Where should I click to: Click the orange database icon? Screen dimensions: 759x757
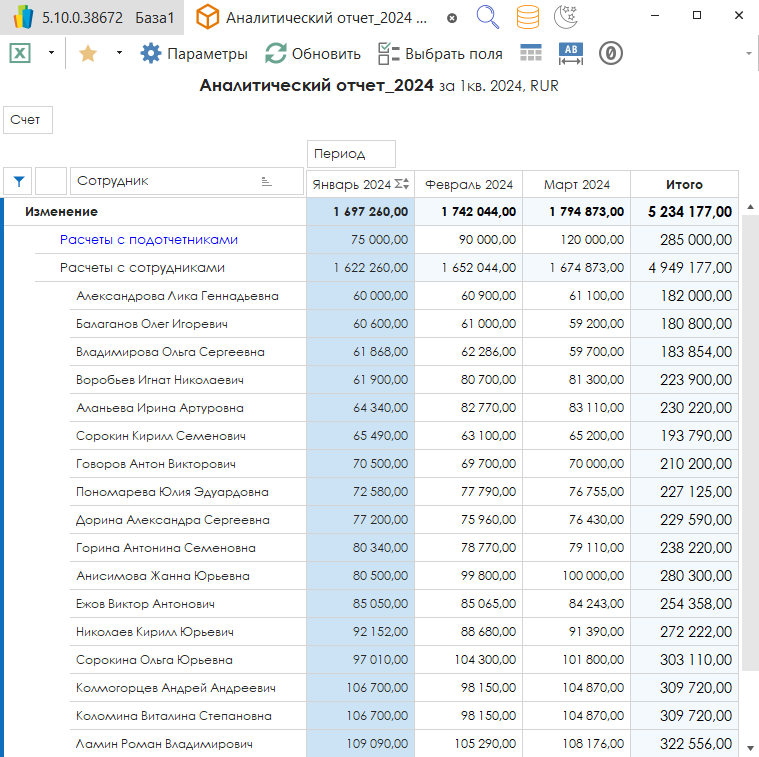pos(528,17)
